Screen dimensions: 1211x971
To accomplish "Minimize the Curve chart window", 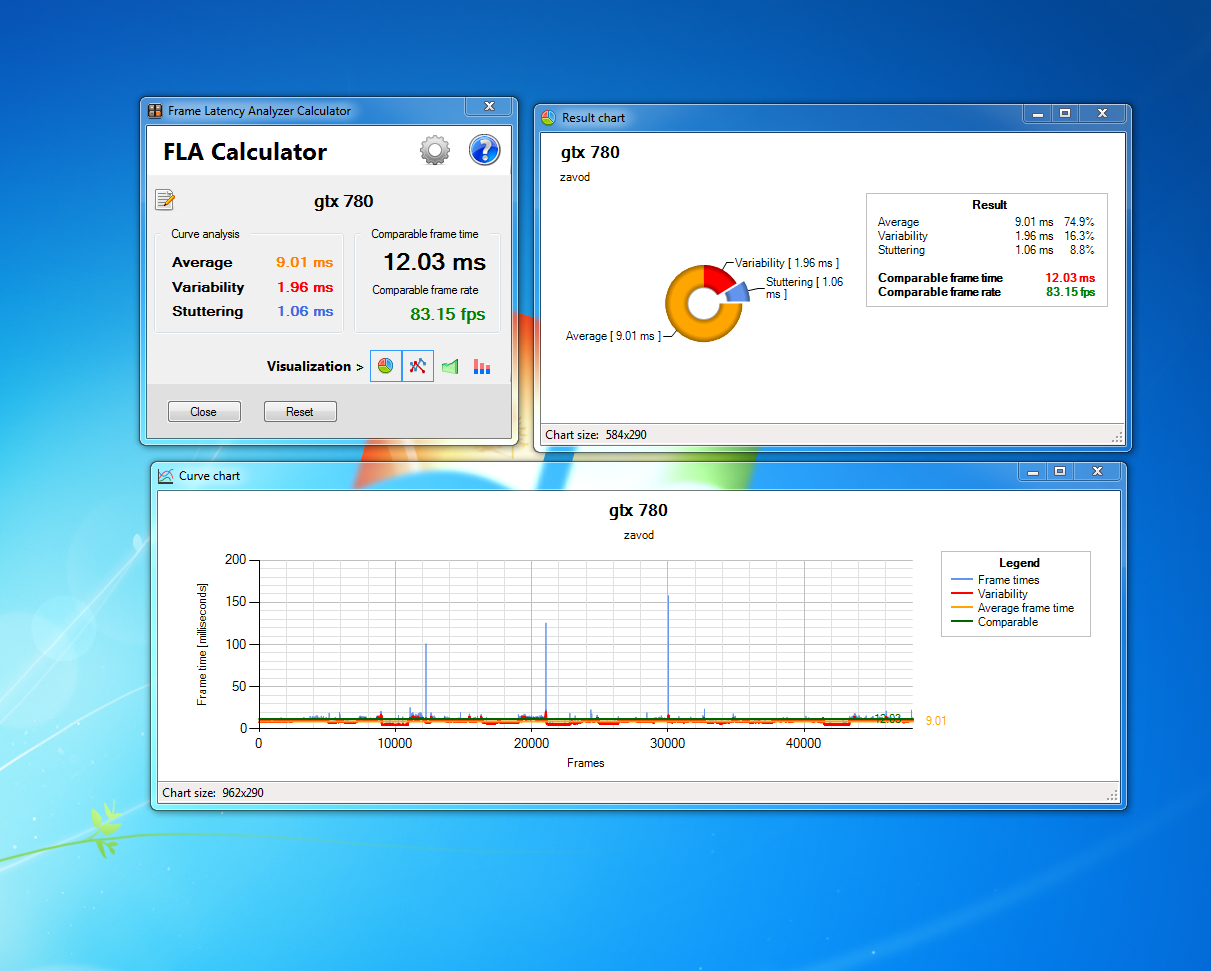I will point(1034,471).
